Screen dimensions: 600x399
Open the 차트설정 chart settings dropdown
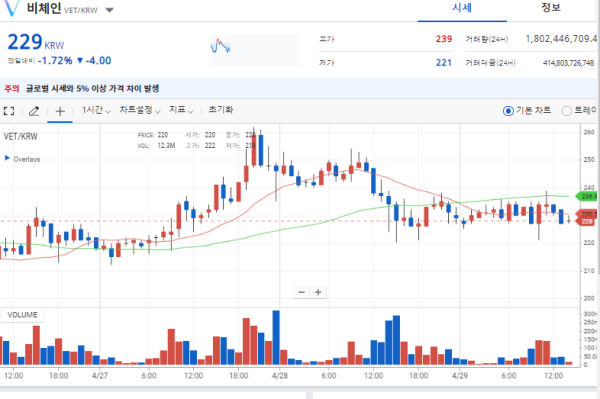[140, 110]
